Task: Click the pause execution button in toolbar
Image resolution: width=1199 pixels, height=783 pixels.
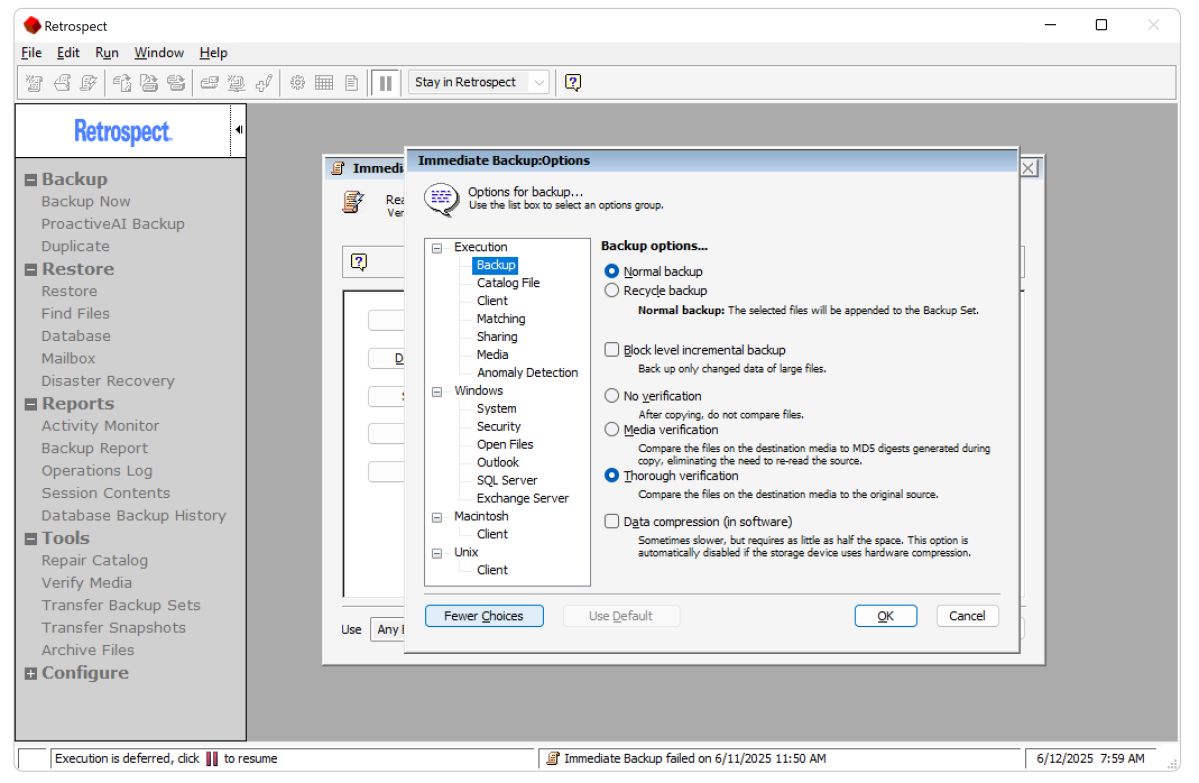Action: tap(385, 83)
